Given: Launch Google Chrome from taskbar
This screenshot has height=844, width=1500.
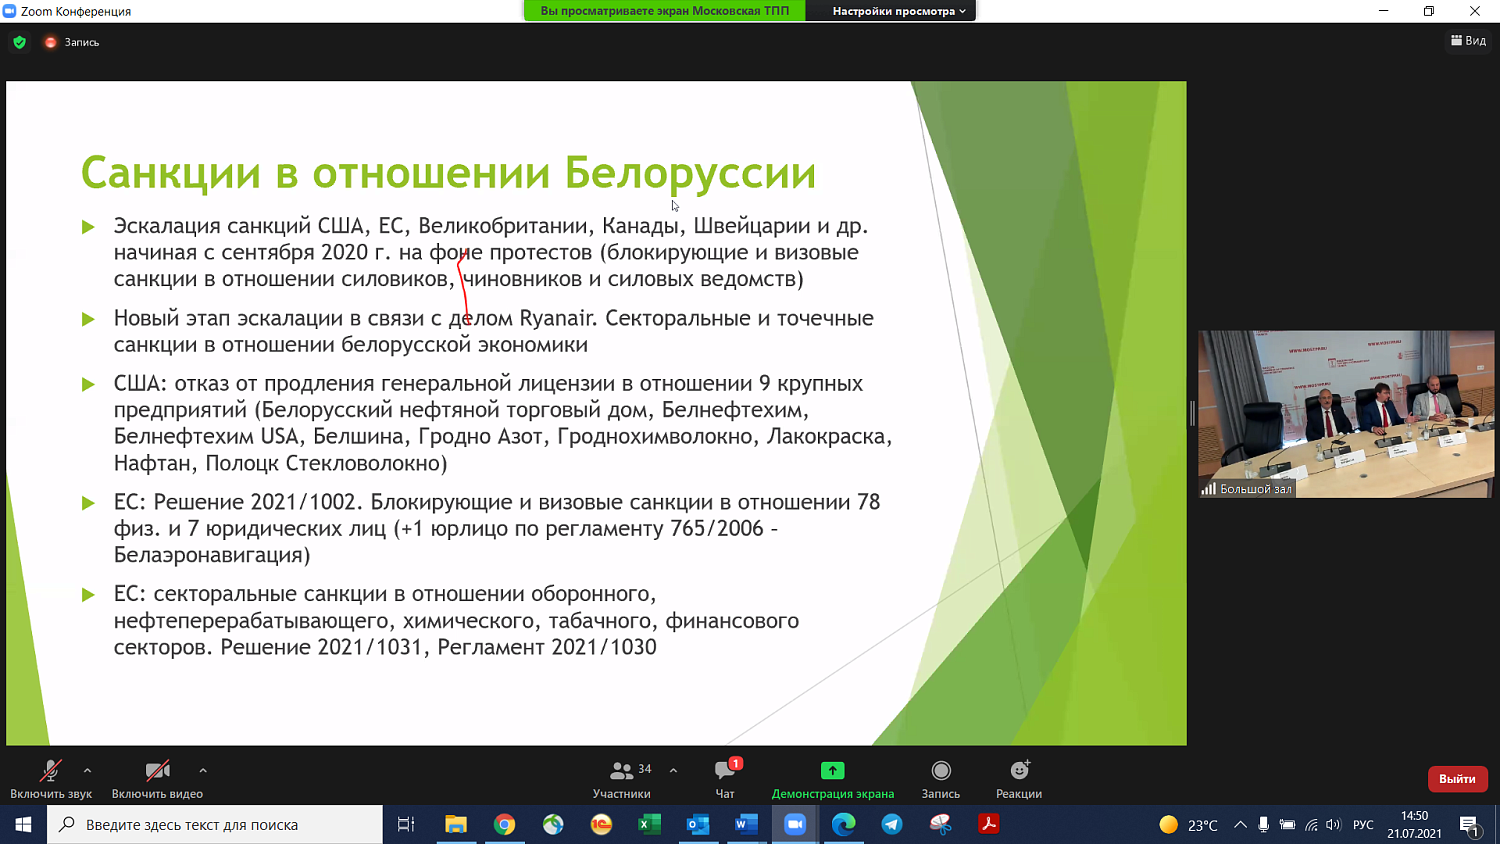Looking at the screenshot, I should pos(504,825).
